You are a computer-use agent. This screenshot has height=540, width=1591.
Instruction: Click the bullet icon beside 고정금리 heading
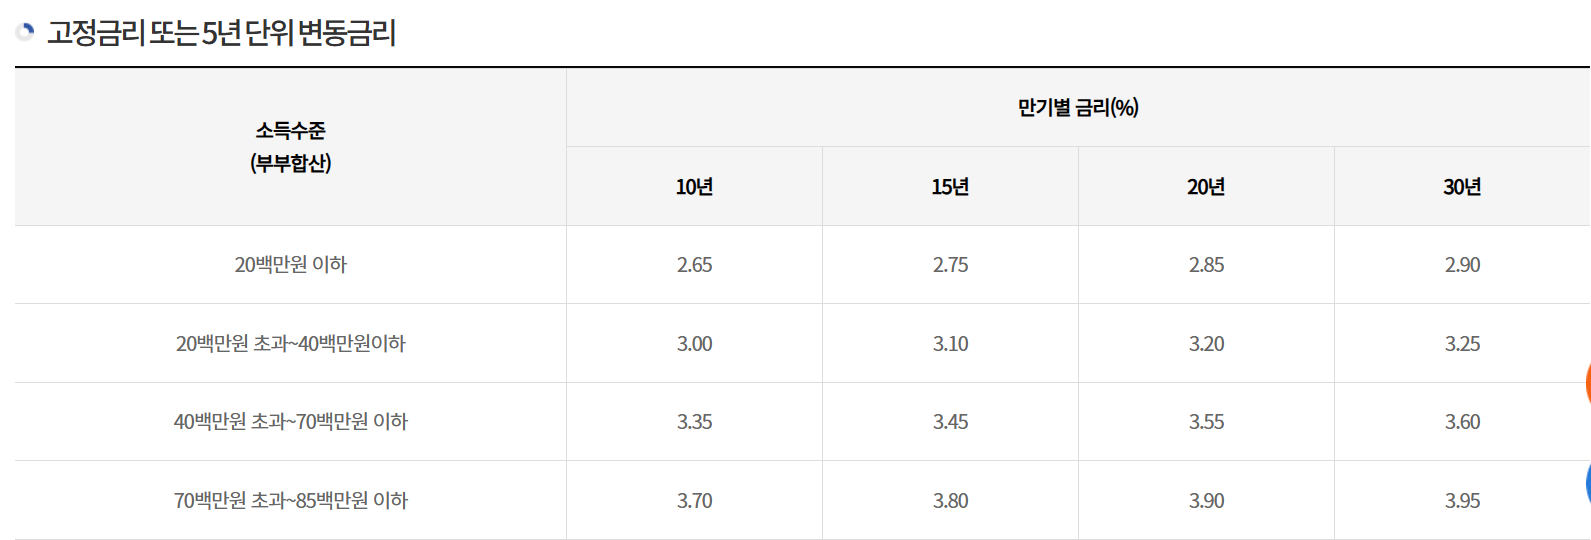click(25, 32)
